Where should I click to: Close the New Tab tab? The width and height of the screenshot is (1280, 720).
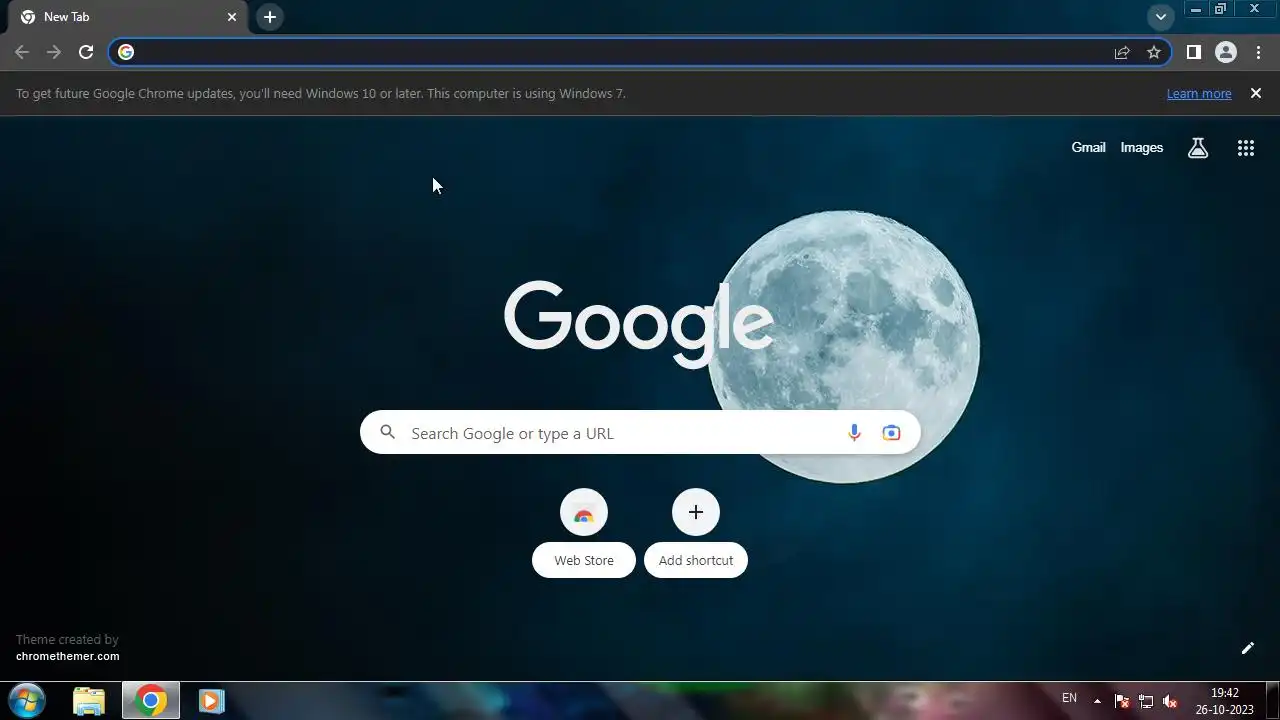[x=232, y=17]
